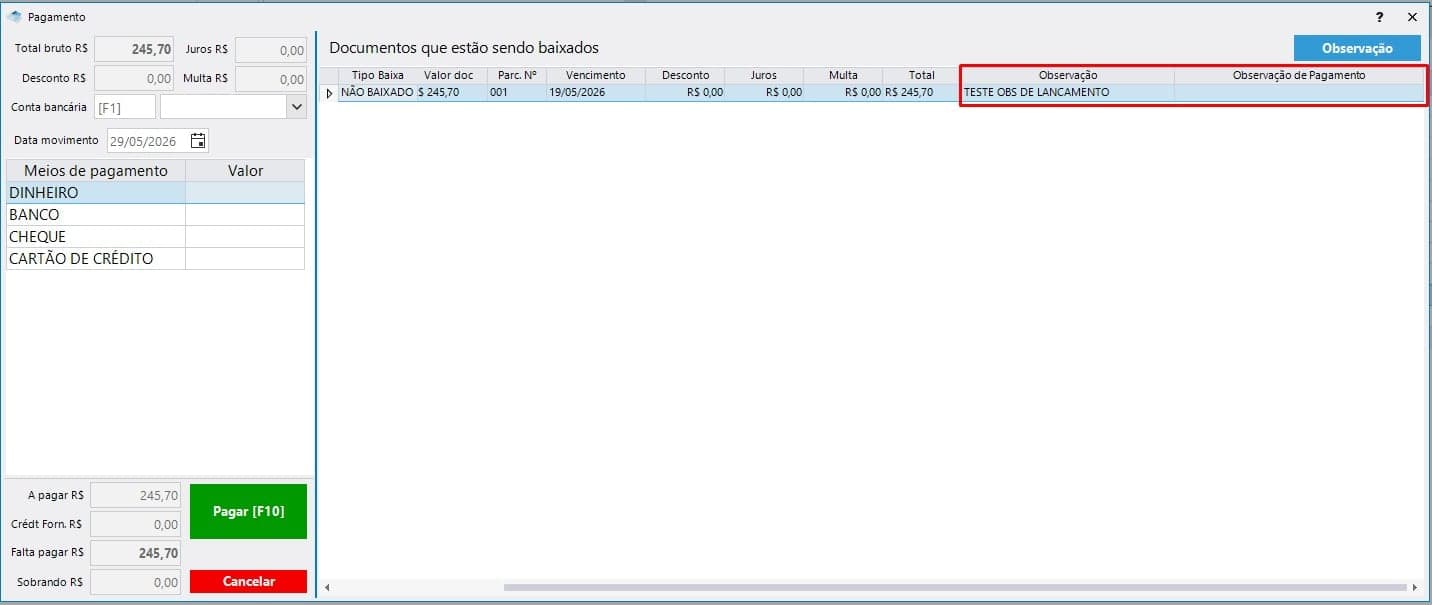
Task: Click the Total column header
Action: pos(922,75)
